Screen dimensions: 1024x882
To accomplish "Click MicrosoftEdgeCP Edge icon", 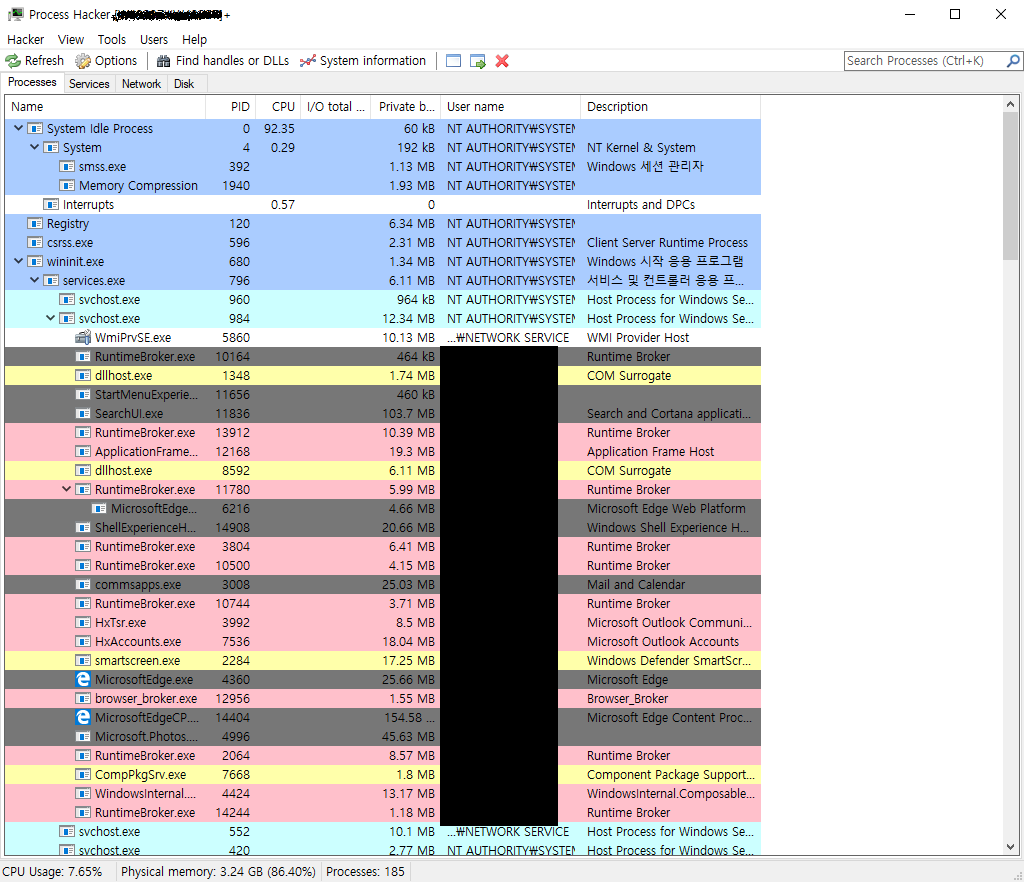I will click(83, 717).
